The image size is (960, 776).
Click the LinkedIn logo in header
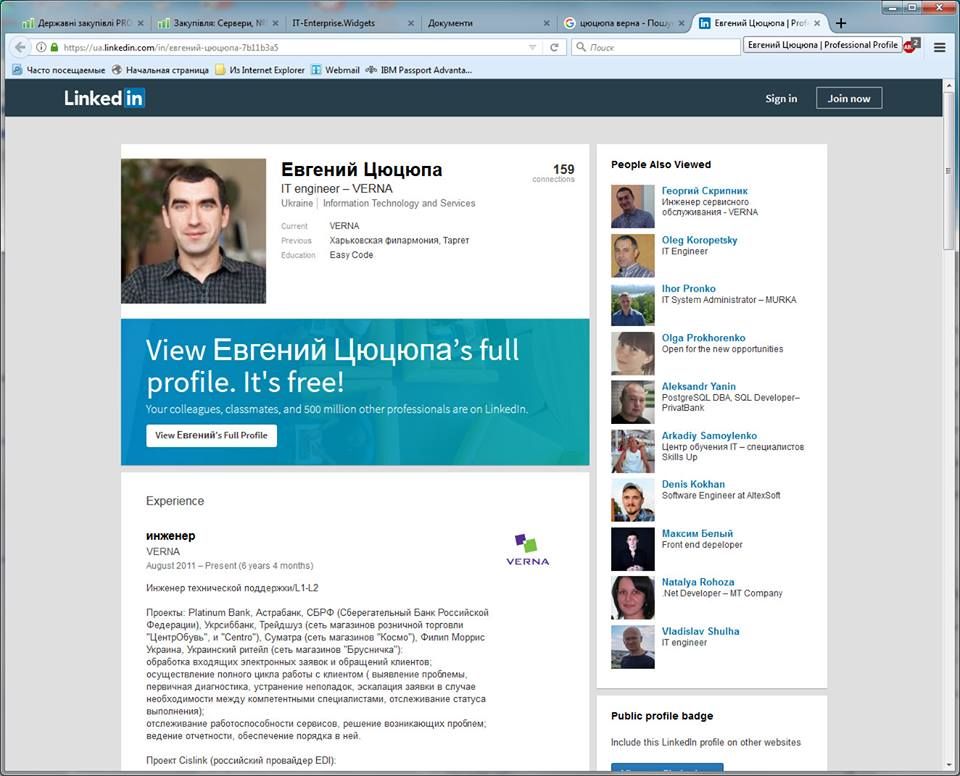[x=105, y=98]
